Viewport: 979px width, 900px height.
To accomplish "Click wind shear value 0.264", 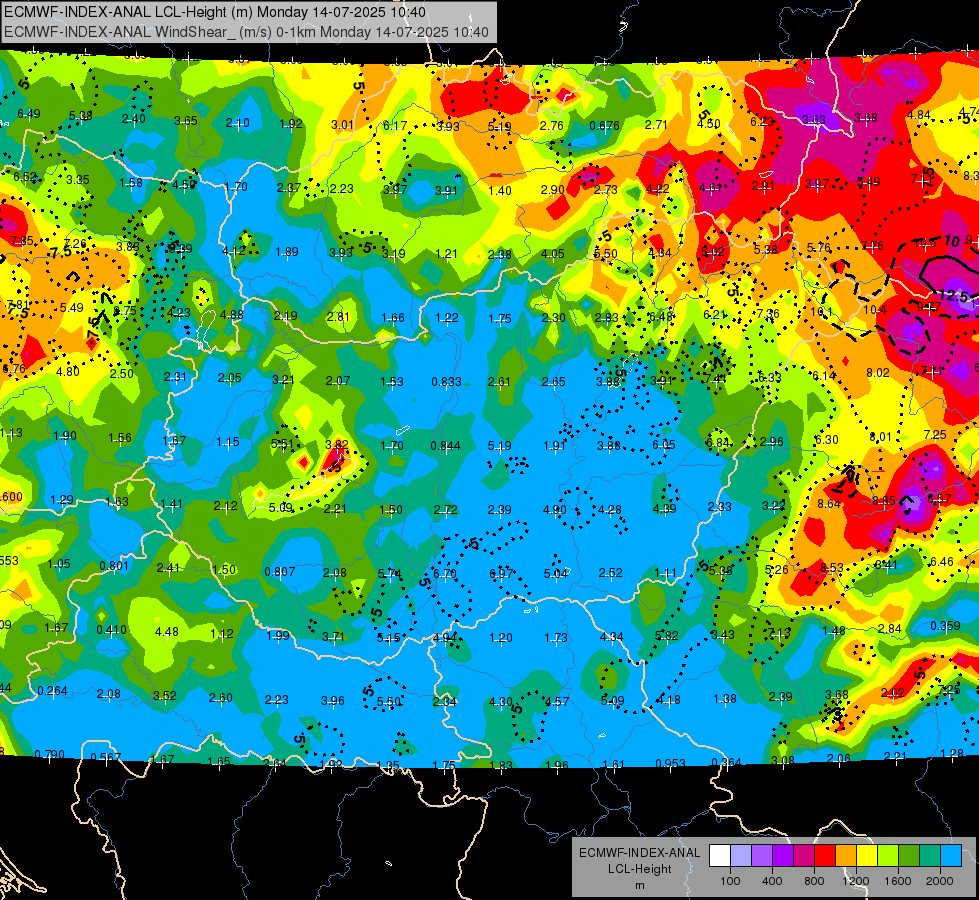I will coord(52,691).
